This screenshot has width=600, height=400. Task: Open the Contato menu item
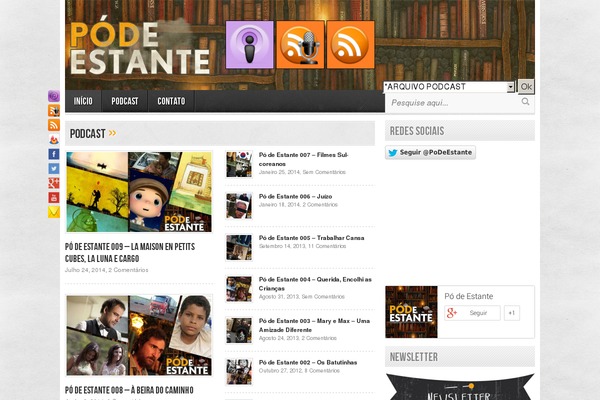(171, 101)
